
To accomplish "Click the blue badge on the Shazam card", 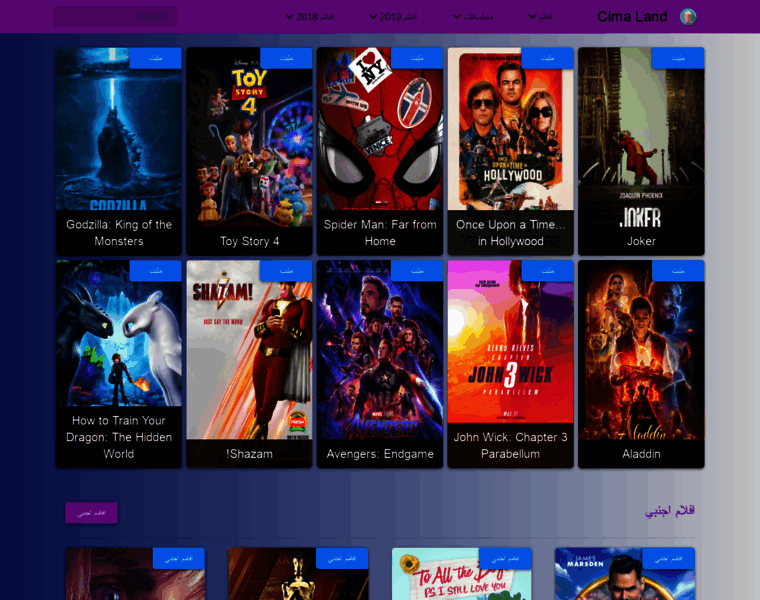I will tap(286, 271).
